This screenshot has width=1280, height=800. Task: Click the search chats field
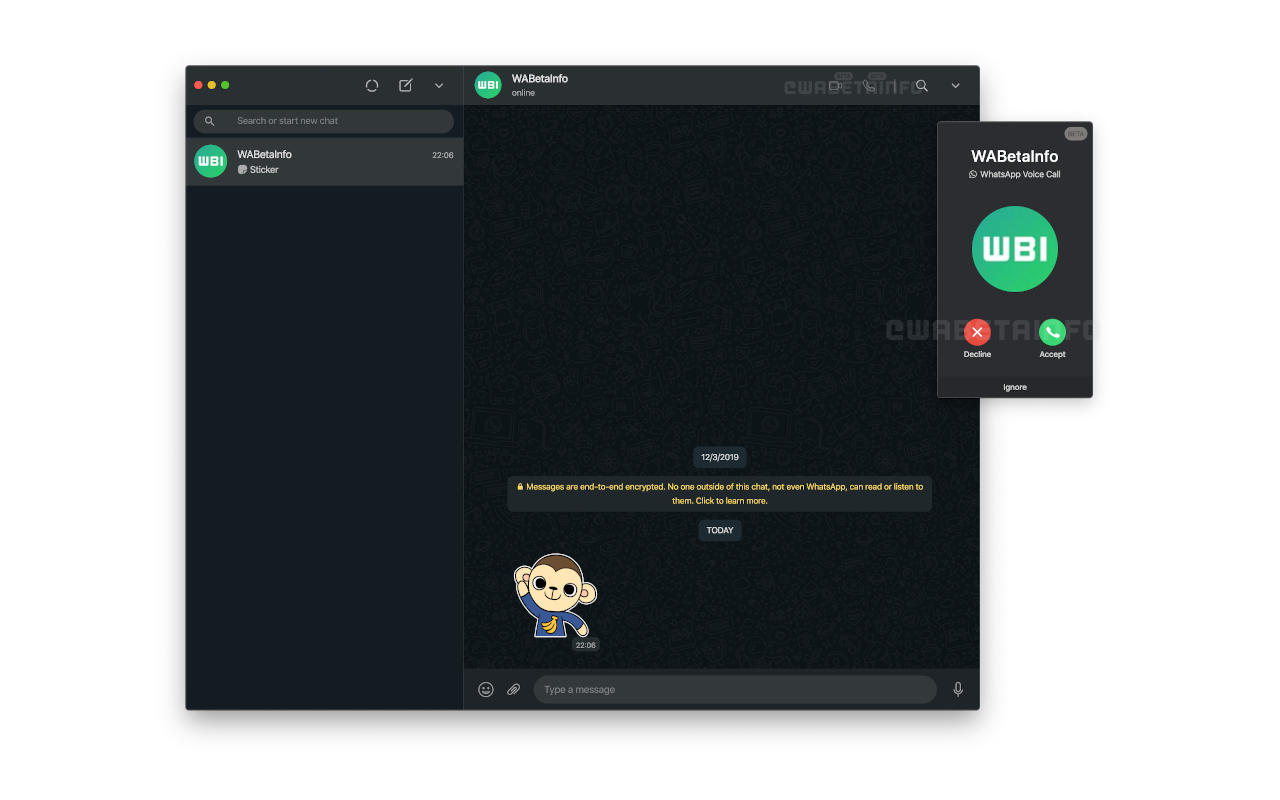click(x=323, y=121)
